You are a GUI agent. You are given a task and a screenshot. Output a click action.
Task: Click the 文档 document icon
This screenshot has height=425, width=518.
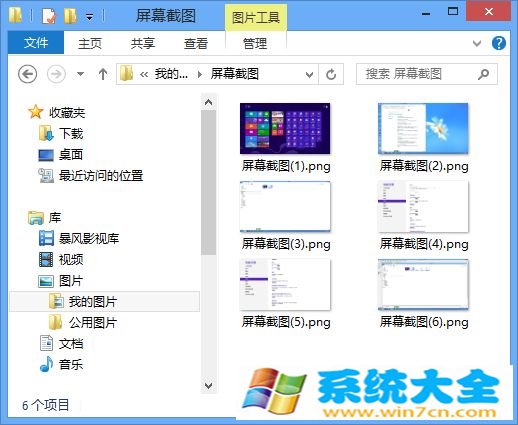point(46,343)
